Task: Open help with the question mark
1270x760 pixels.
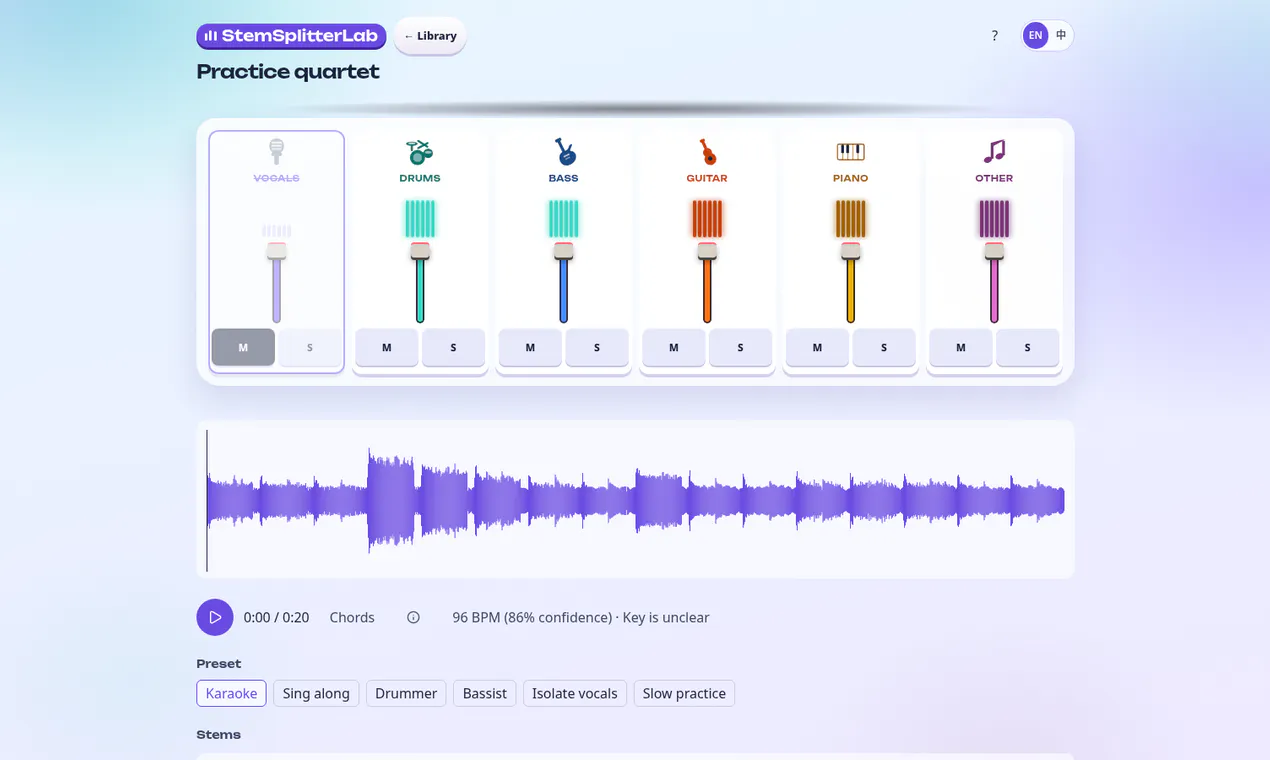Action: (994, 36)
